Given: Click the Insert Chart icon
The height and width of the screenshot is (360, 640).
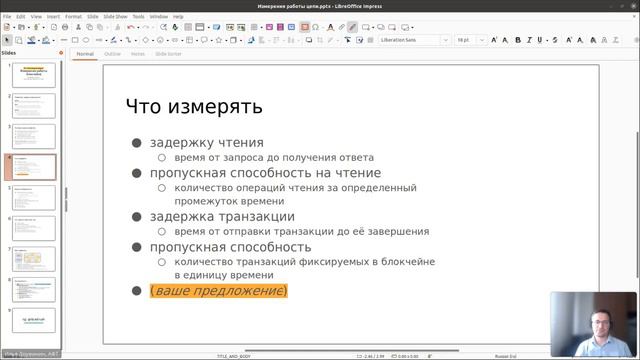Looking at the screenshot, I should coord(291,27).
